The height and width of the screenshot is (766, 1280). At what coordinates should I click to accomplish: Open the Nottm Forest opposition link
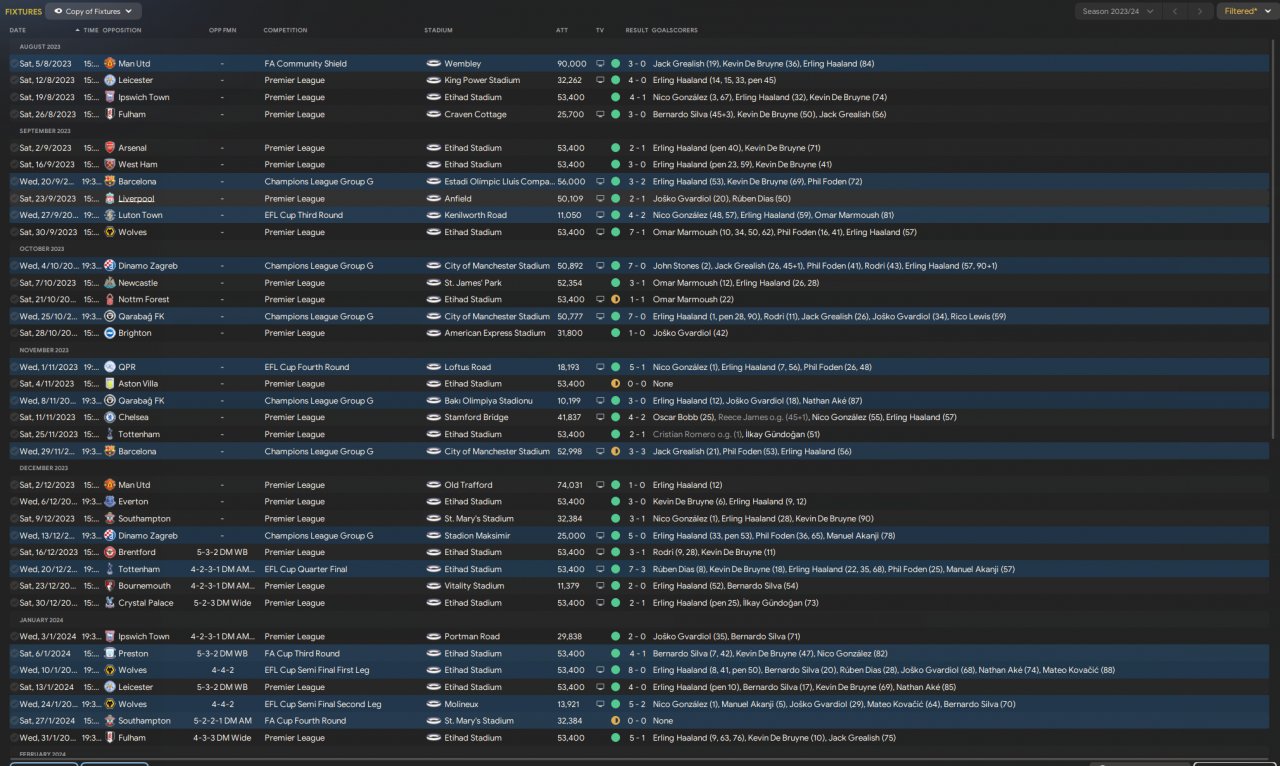click(144, 300)
